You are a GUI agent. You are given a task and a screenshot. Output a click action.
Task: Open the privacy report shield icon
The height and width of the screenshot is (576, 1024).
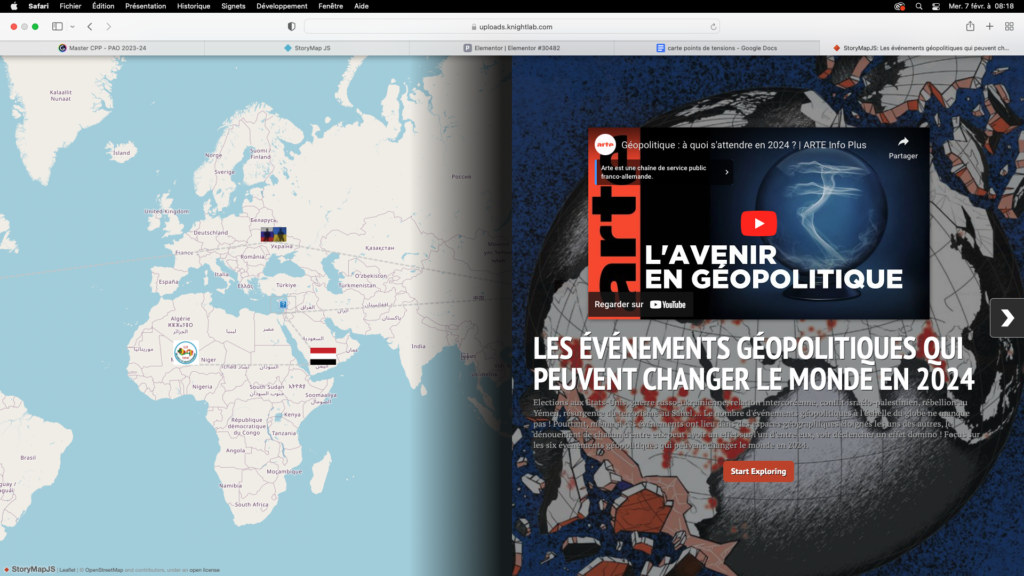point(291,27)
